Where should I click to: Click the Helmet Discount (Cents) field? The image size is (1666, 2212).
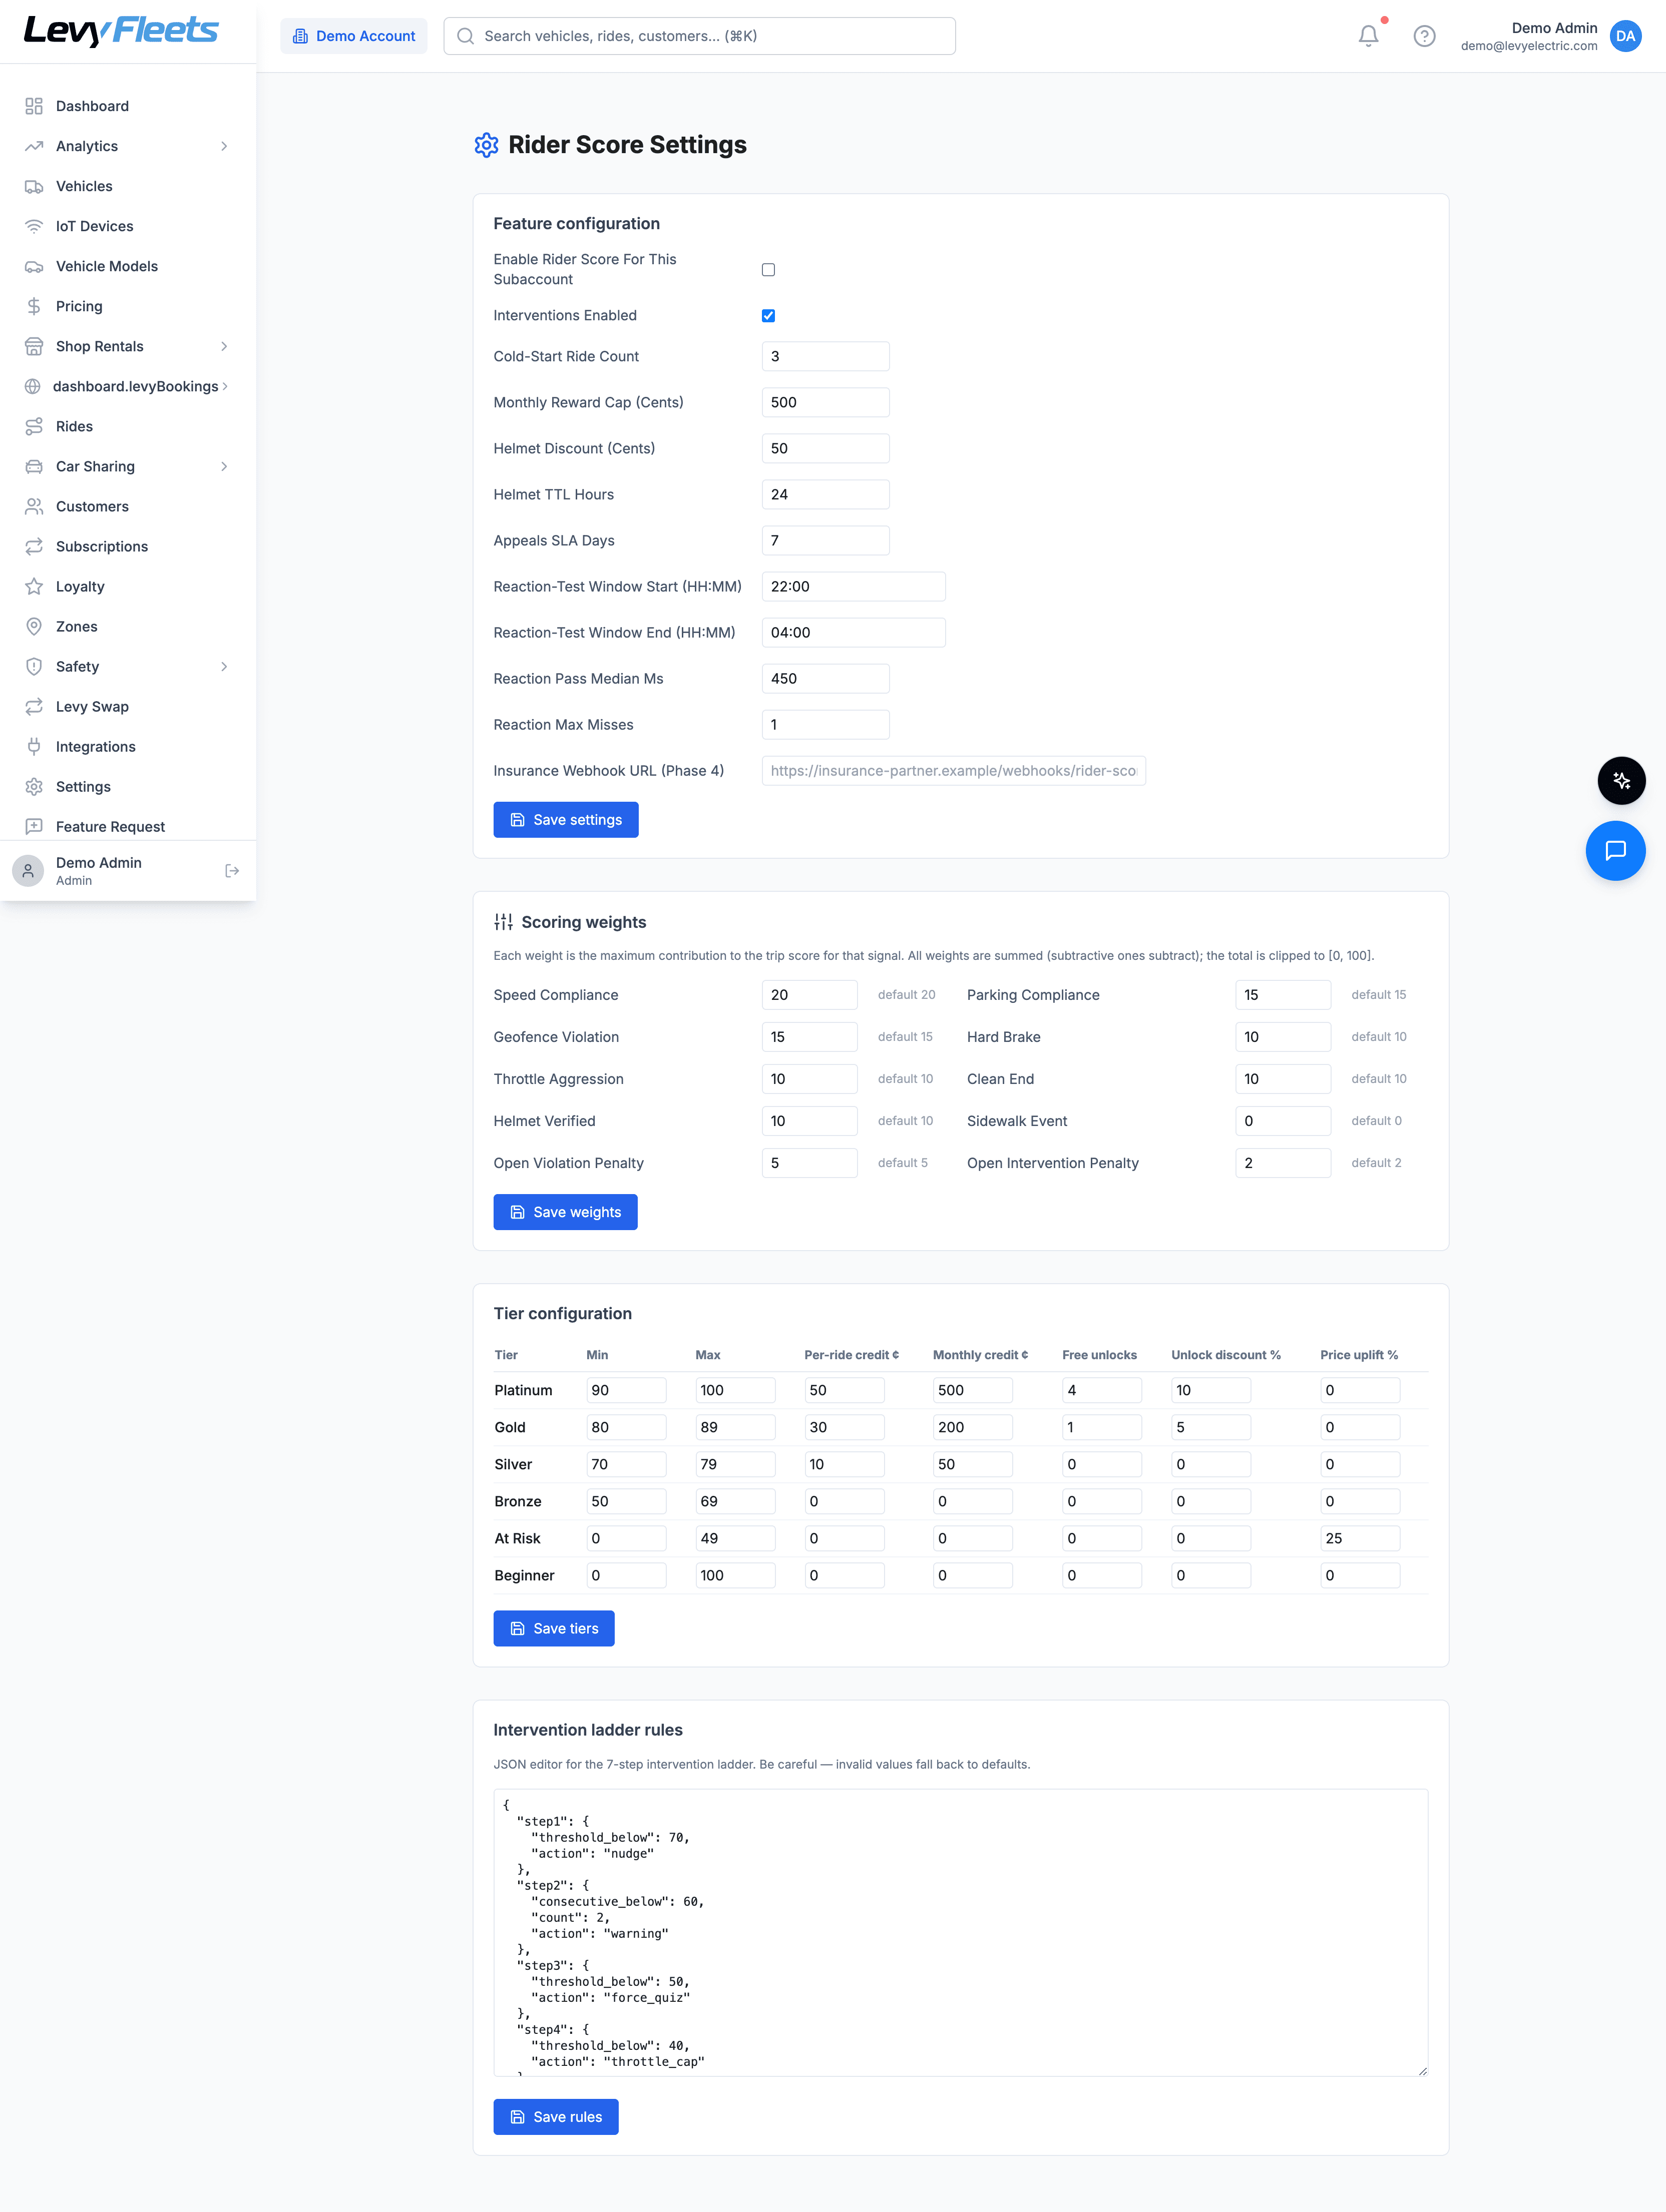coord(825,448)
